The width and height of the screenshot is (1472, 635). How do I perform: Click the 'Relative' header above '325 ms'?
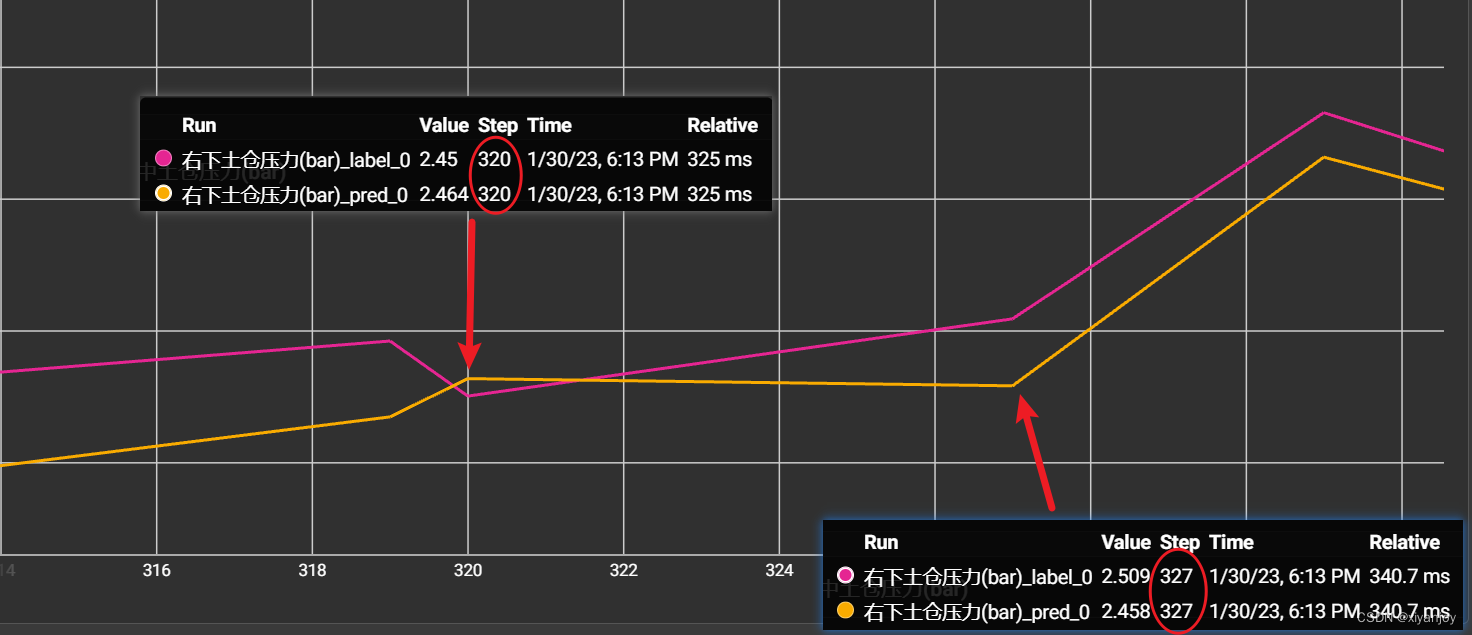tap(722, 125)
